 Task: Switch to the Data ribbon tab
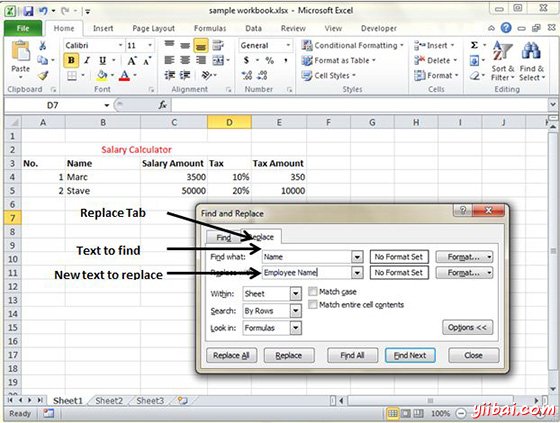[253, 28]
